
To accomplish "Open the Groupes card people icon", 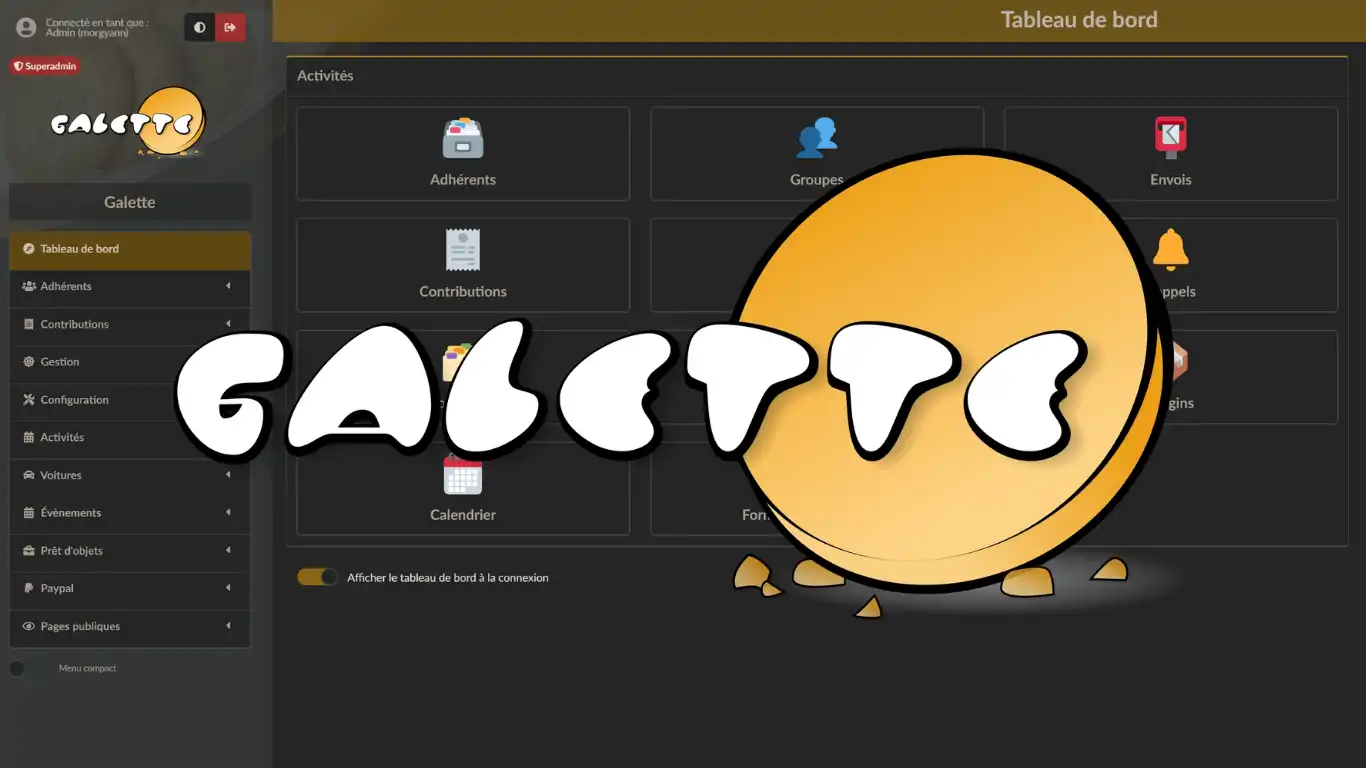I will (817, 139).
